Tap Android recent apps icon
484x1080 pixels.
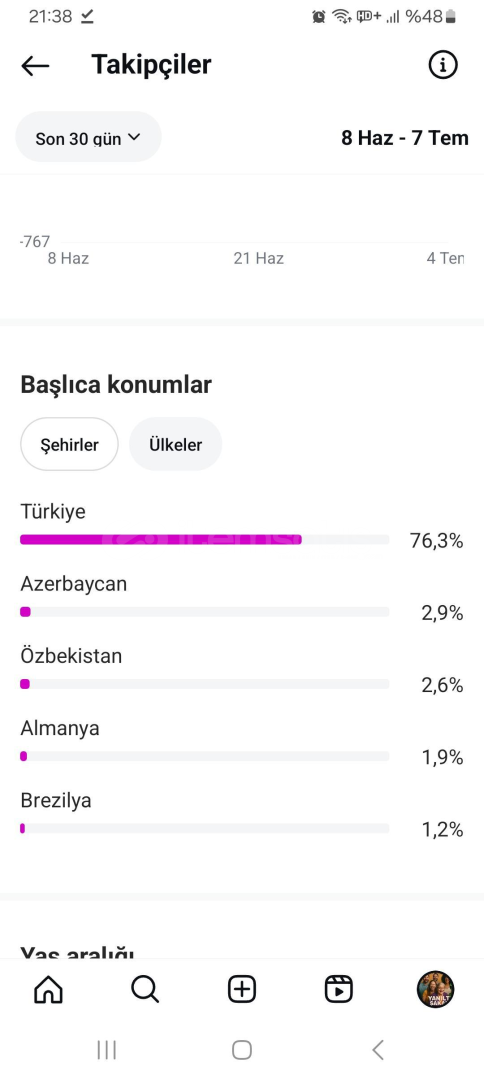pyautogui.click(x=107, y=1050)
